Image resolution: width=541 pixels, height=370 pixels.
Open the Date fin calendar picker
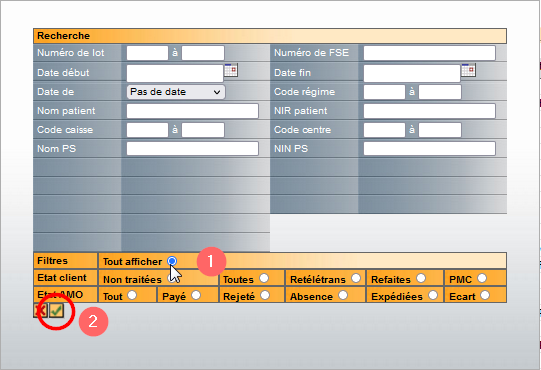pos(468,70)
